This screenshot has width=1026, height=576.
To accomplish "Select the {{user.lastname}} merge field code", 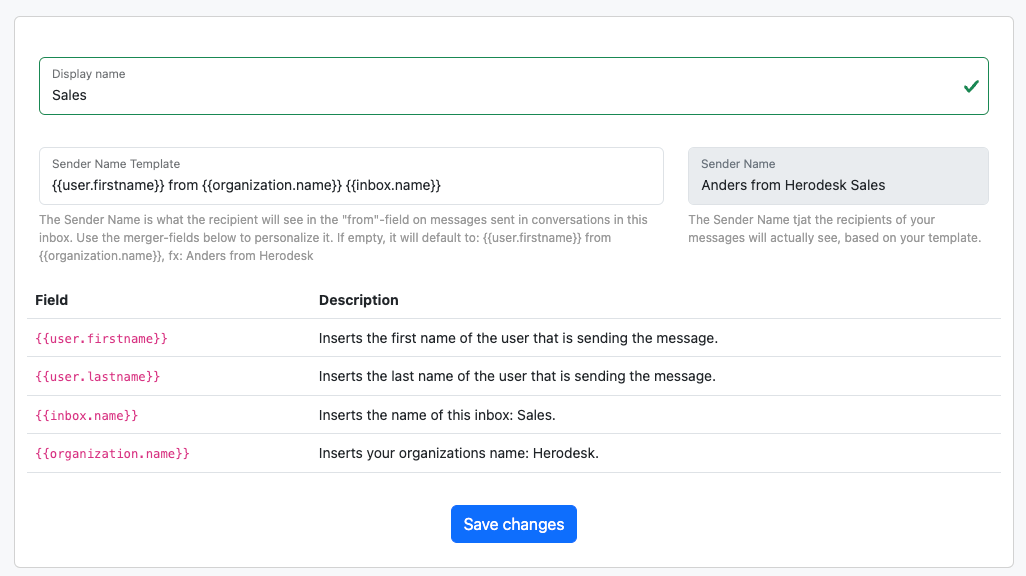I will [x=98, y=377].
